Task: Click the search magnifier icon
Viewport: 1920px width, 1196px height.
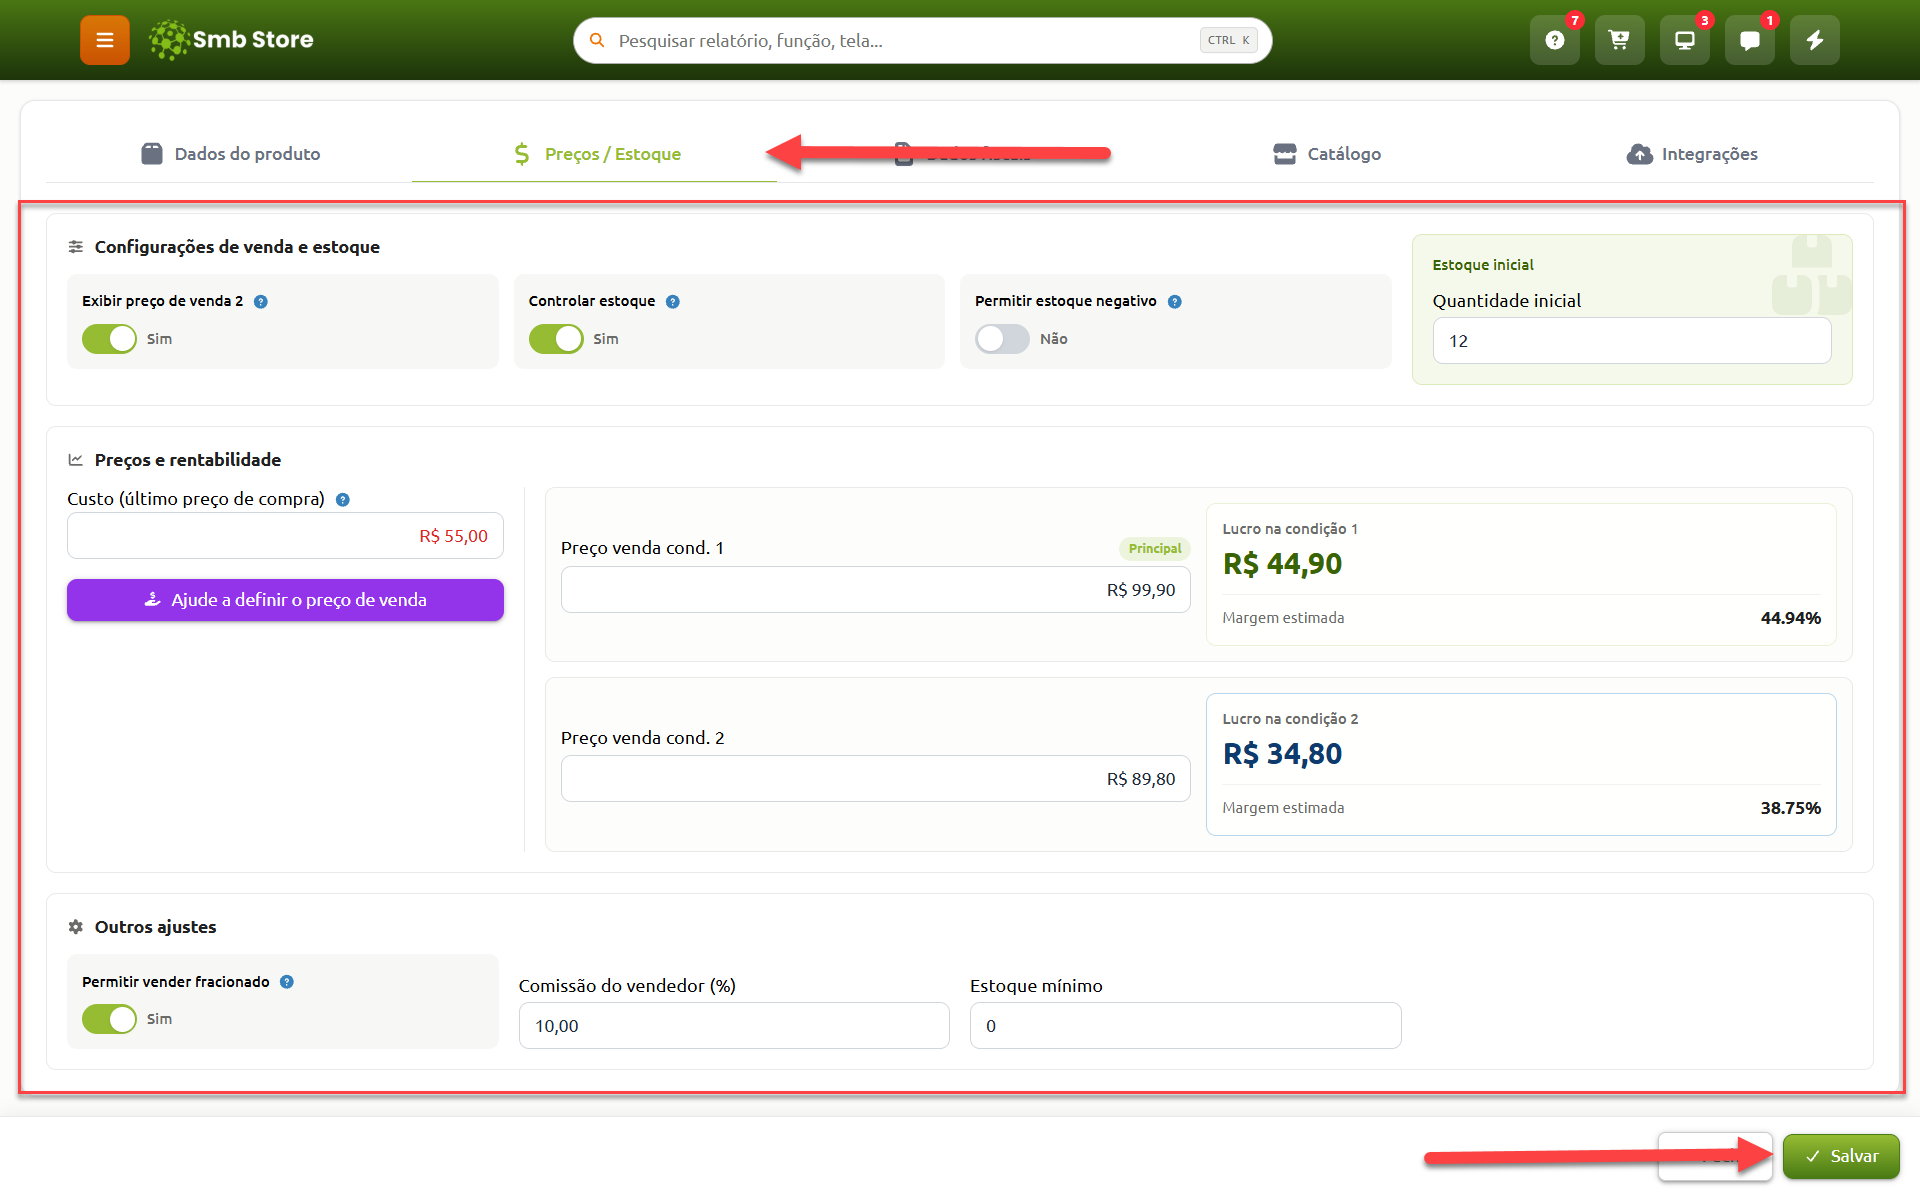Action: [x=597, y=40]
